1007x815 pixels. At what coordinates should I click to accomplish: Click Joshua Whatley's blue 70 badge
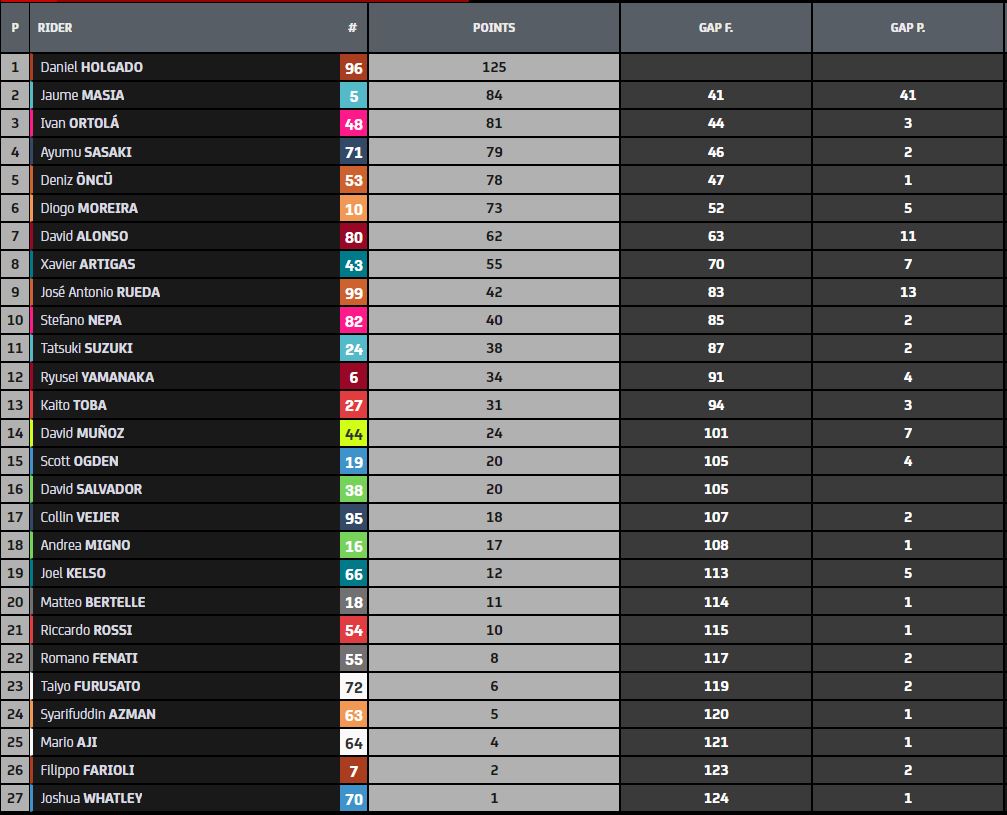click(x=353, y=799)
